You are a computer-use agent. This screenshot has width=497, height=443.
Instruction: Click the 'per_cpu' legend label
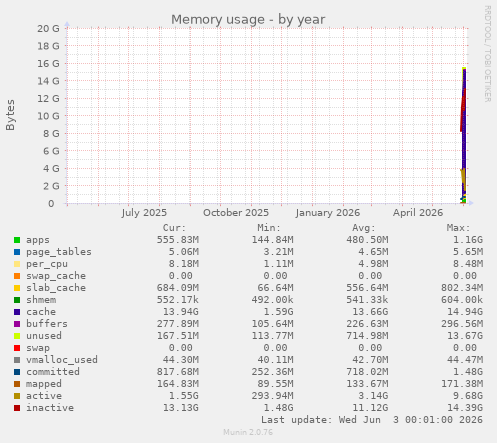[47, 264]
